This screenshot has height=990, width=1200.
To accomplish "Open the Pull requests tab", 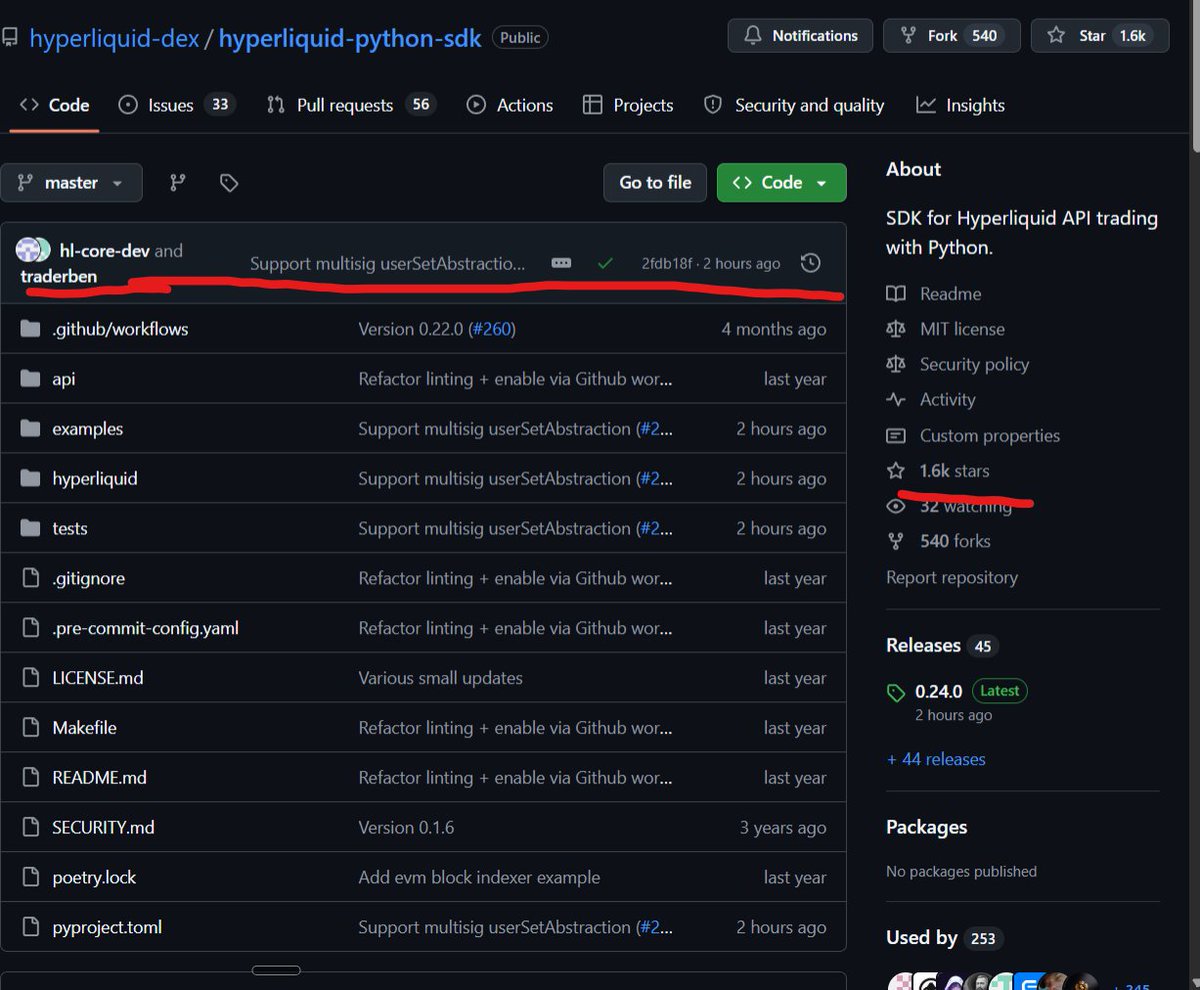I will (x=351, y=105).
